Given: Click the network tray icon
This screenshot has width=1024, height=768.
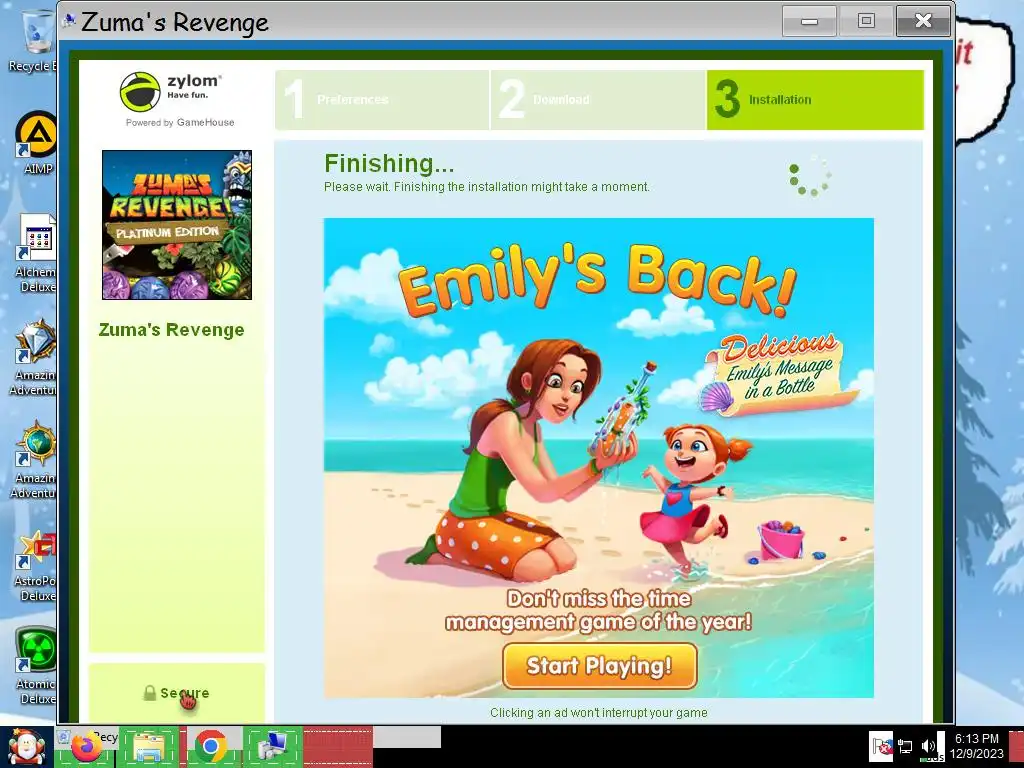Looking at the screenshot, I should tap(905, 746).
